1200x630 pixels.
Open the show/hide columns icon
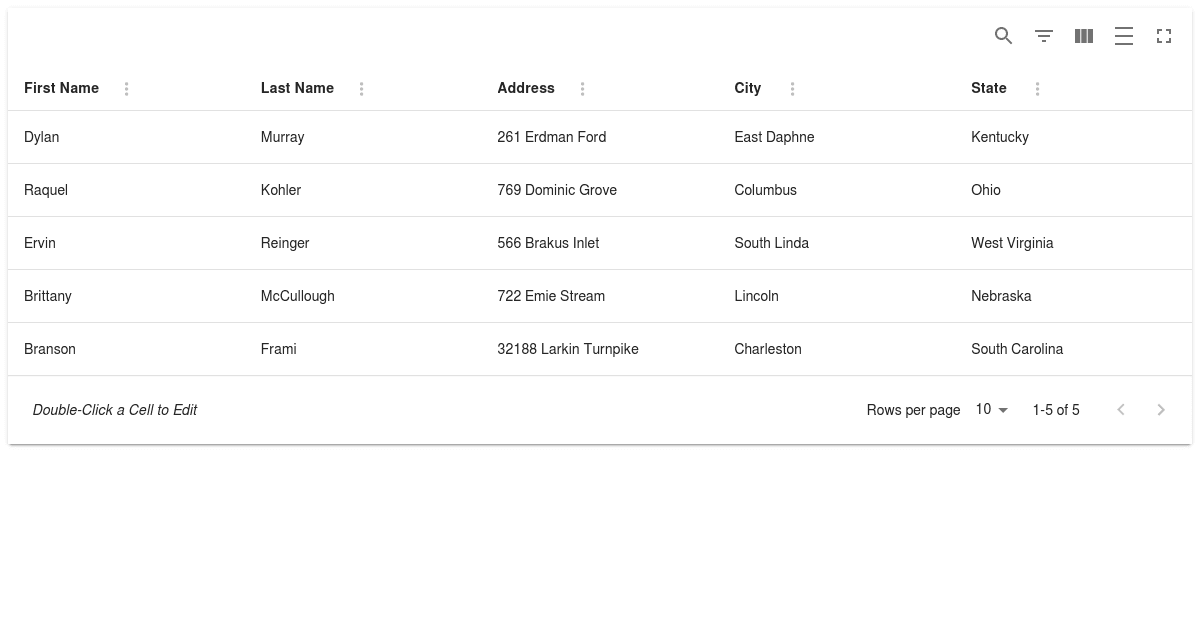coord(1084,36)
